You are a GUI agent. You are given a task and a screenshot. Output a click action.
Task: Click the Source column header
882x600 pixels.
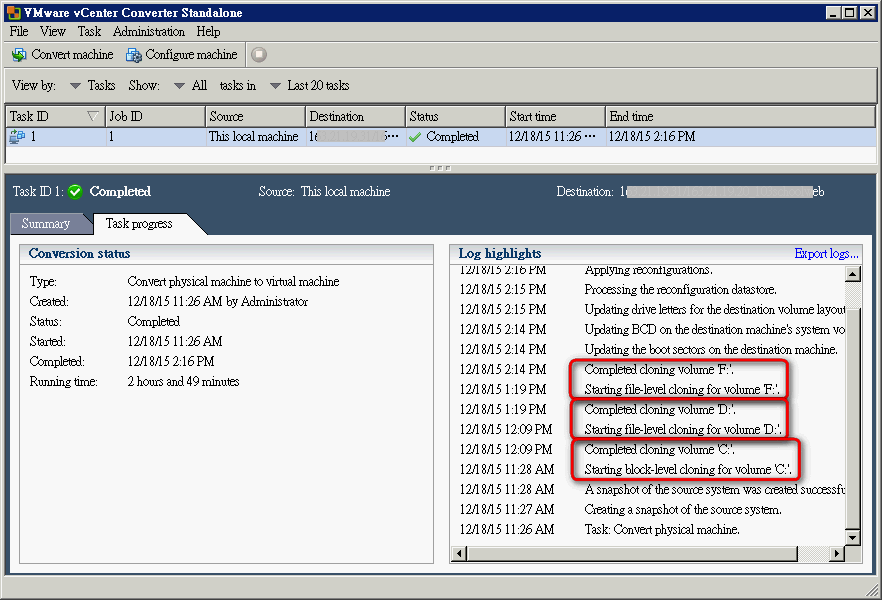[x=255, y=116]
